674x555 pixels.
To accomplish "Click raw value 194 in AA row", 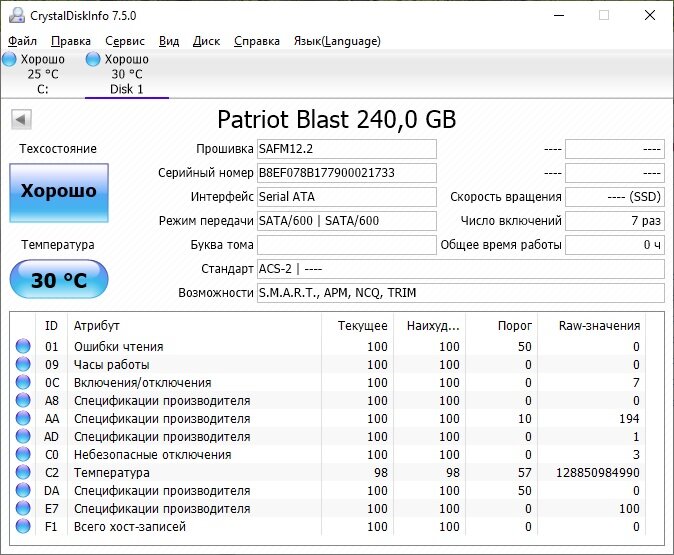I will 629,419.
